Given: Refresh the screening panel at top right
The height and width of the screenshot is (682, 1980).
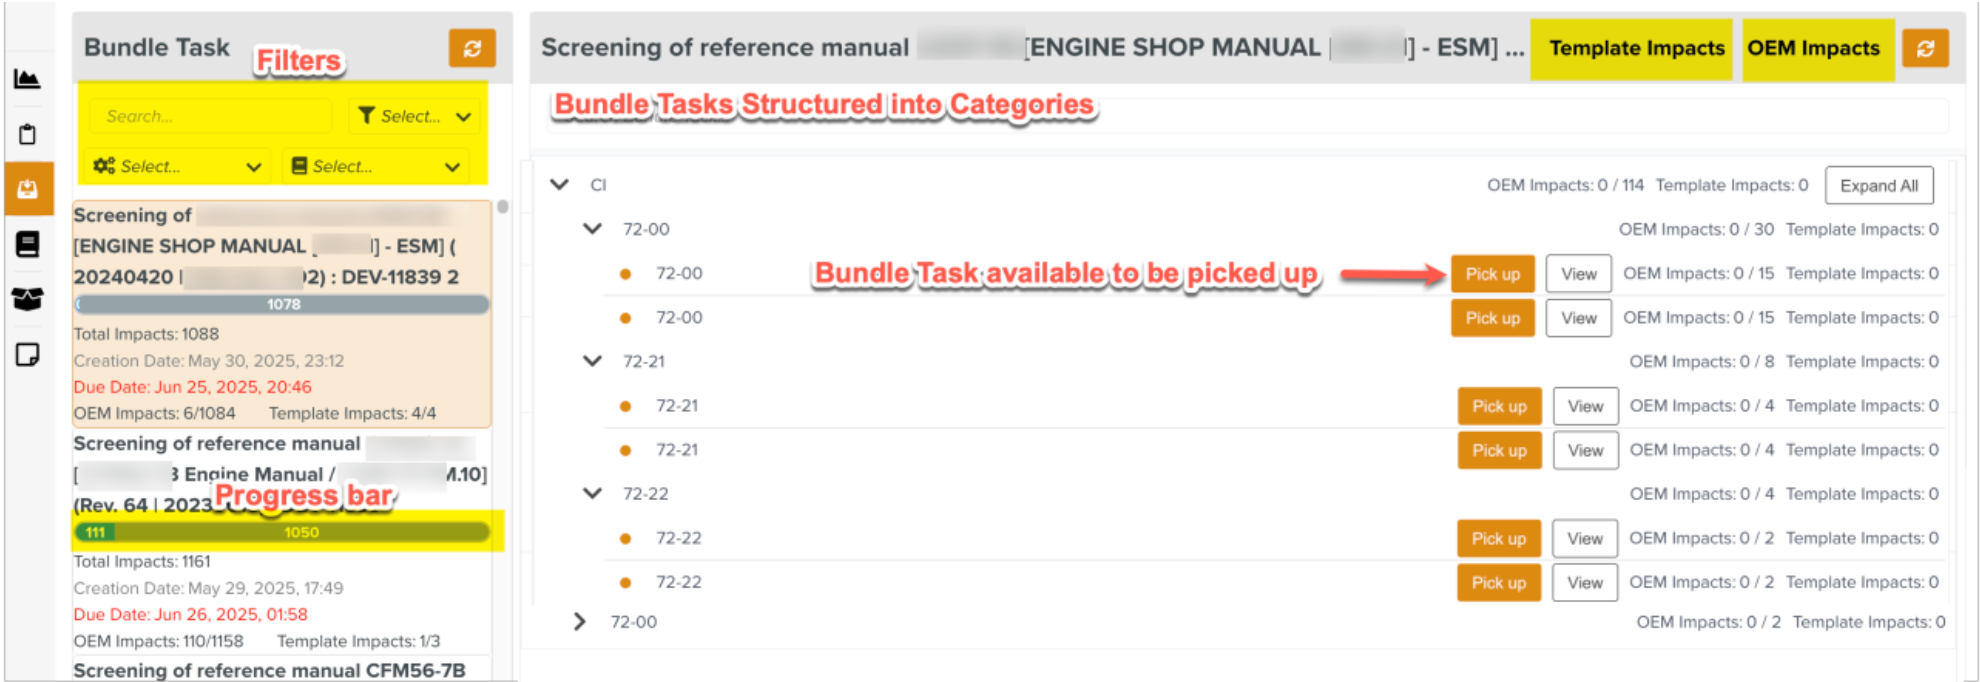Looking at the screenshot, I should pyautogui.click(x=1925, y=48).
